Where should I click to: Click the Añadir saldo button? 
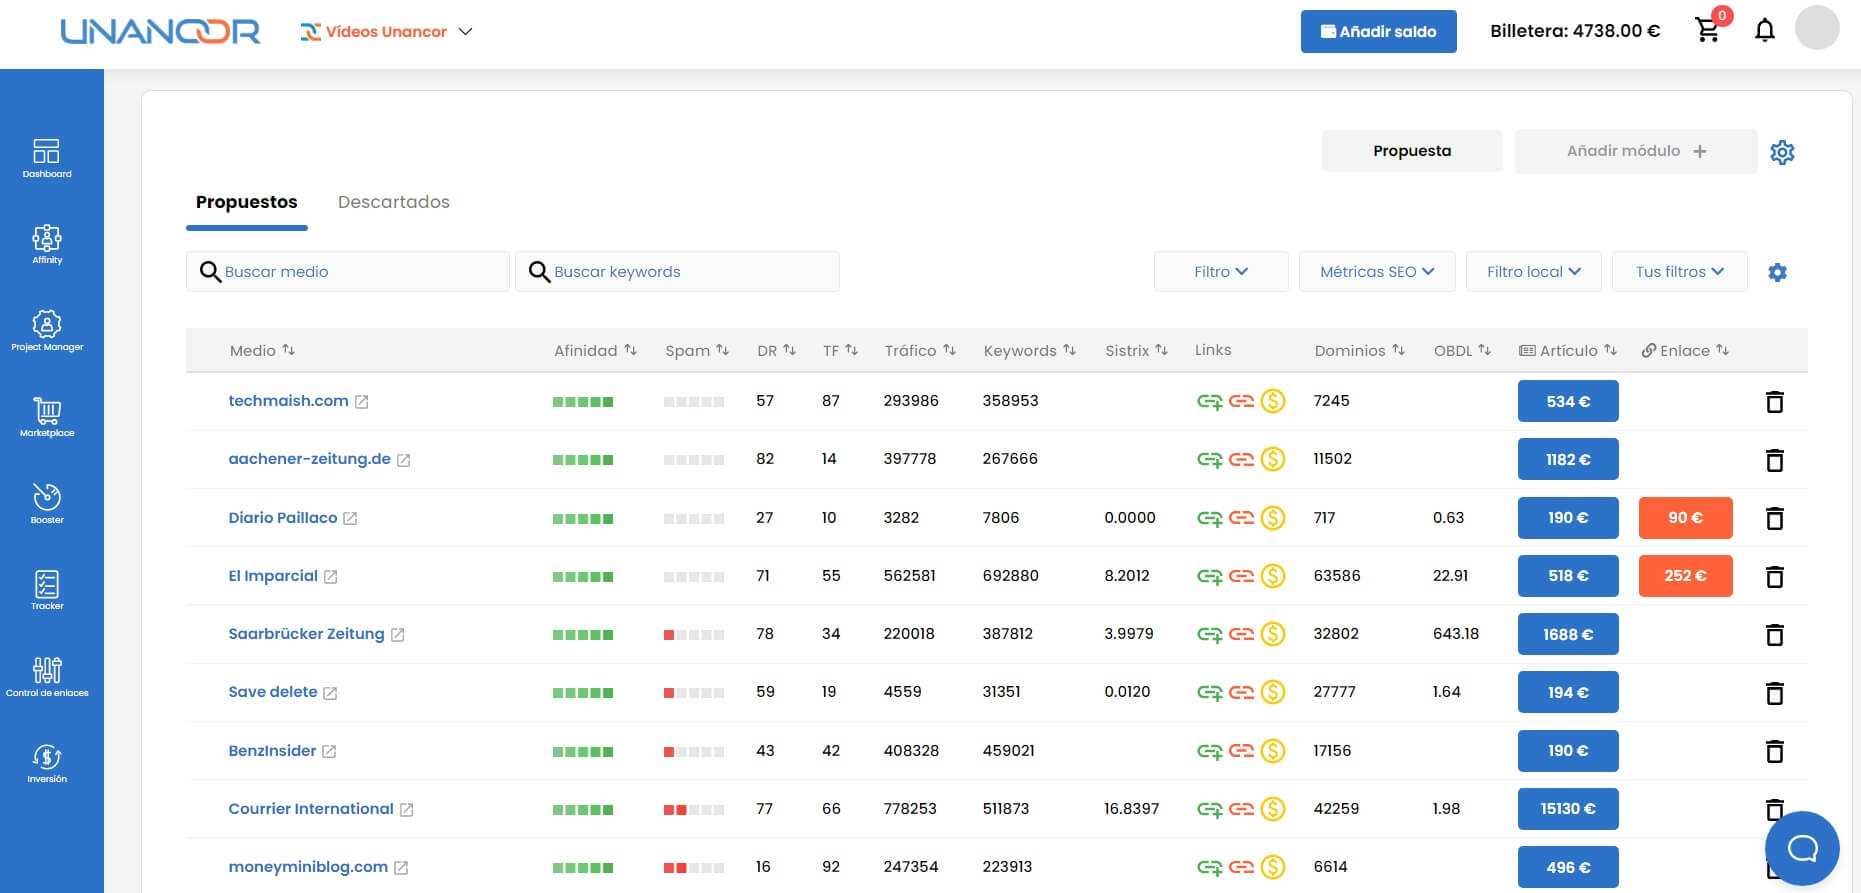1378,31
